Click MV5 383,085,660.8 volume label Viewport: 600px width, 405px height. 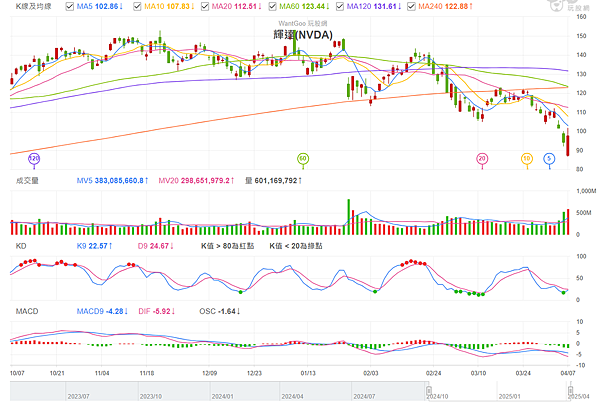pos(112,180)
